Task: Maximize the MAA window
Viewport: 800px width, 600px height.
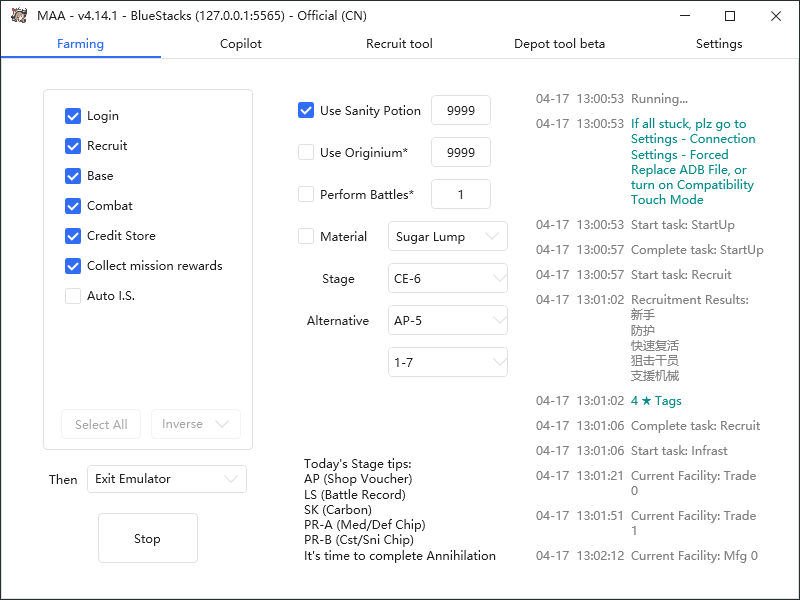Action: click(730, 16)
